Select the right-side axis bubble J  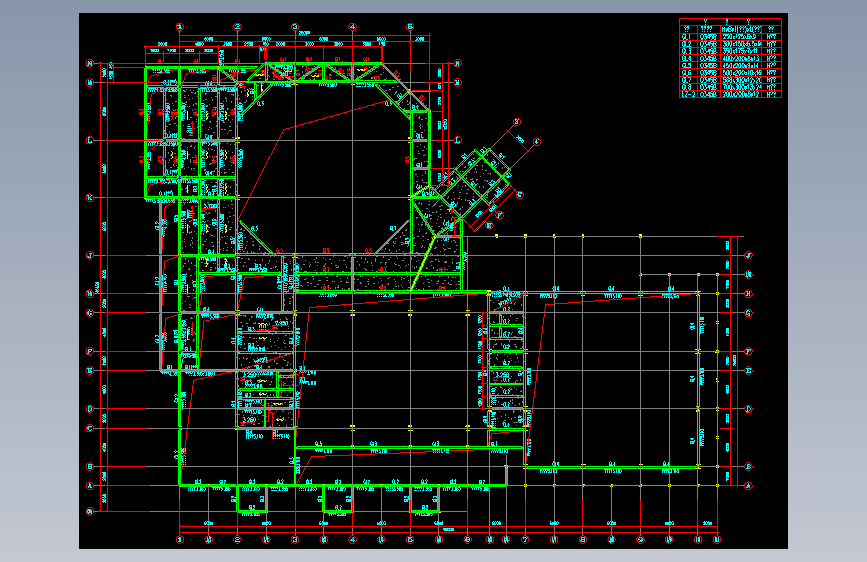pyautogui.click(x=749, y=255)
